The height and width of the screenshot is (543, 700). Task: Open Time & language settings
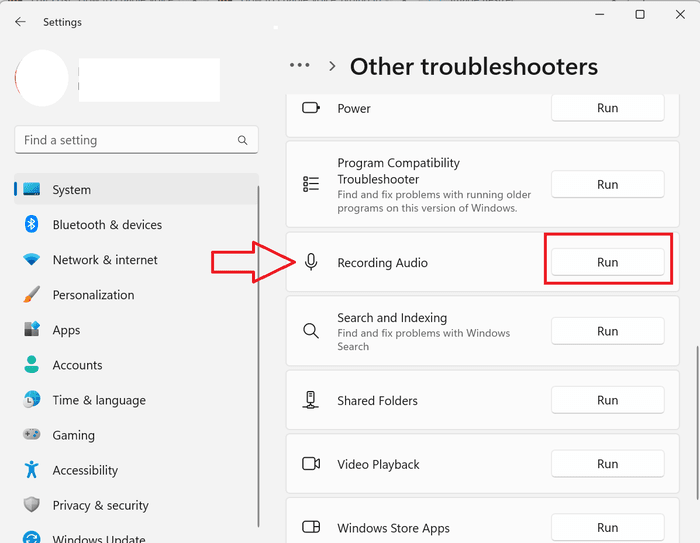pyautogui.click(x=136, y=400)
